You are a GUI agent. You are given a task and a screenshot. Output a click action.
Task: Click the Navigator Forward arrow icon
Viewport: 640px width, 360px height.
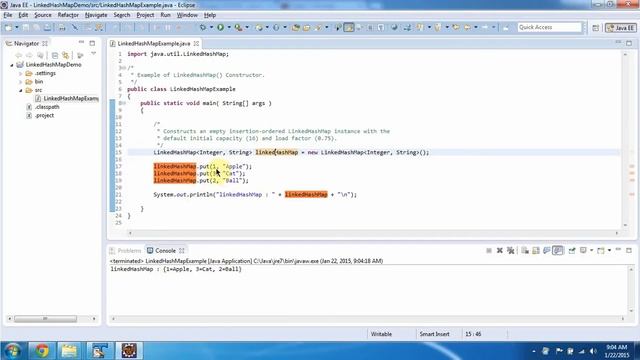[x=29, y=55]
